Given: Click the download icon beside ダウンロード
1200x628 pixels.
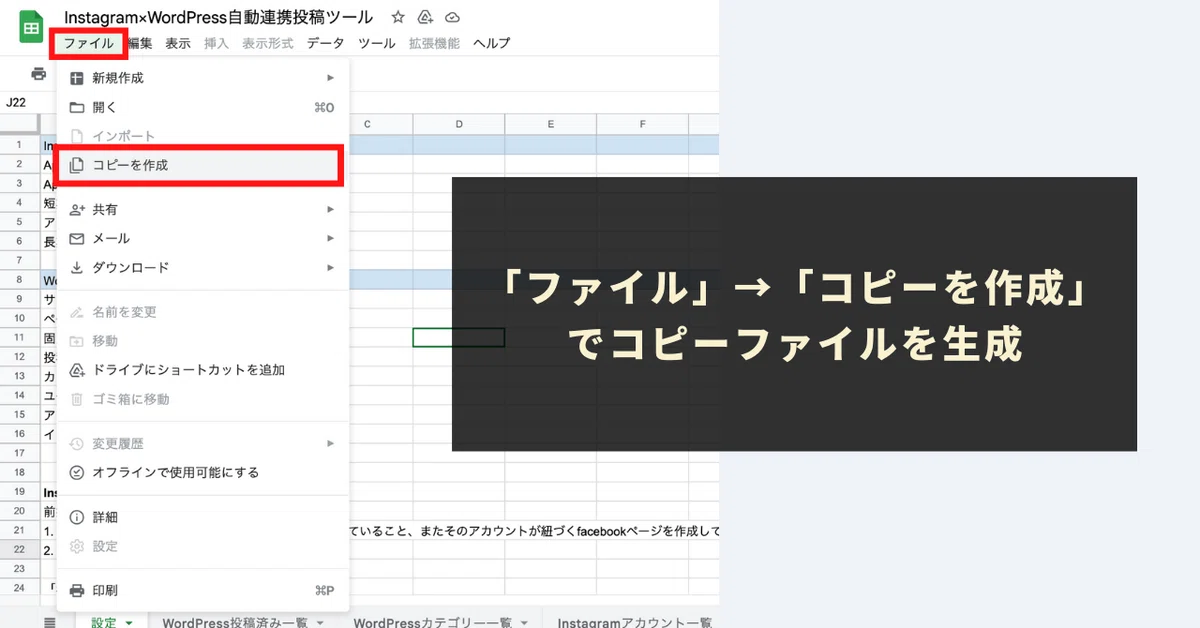Looking at the screenshot, I should pos(77,268).
